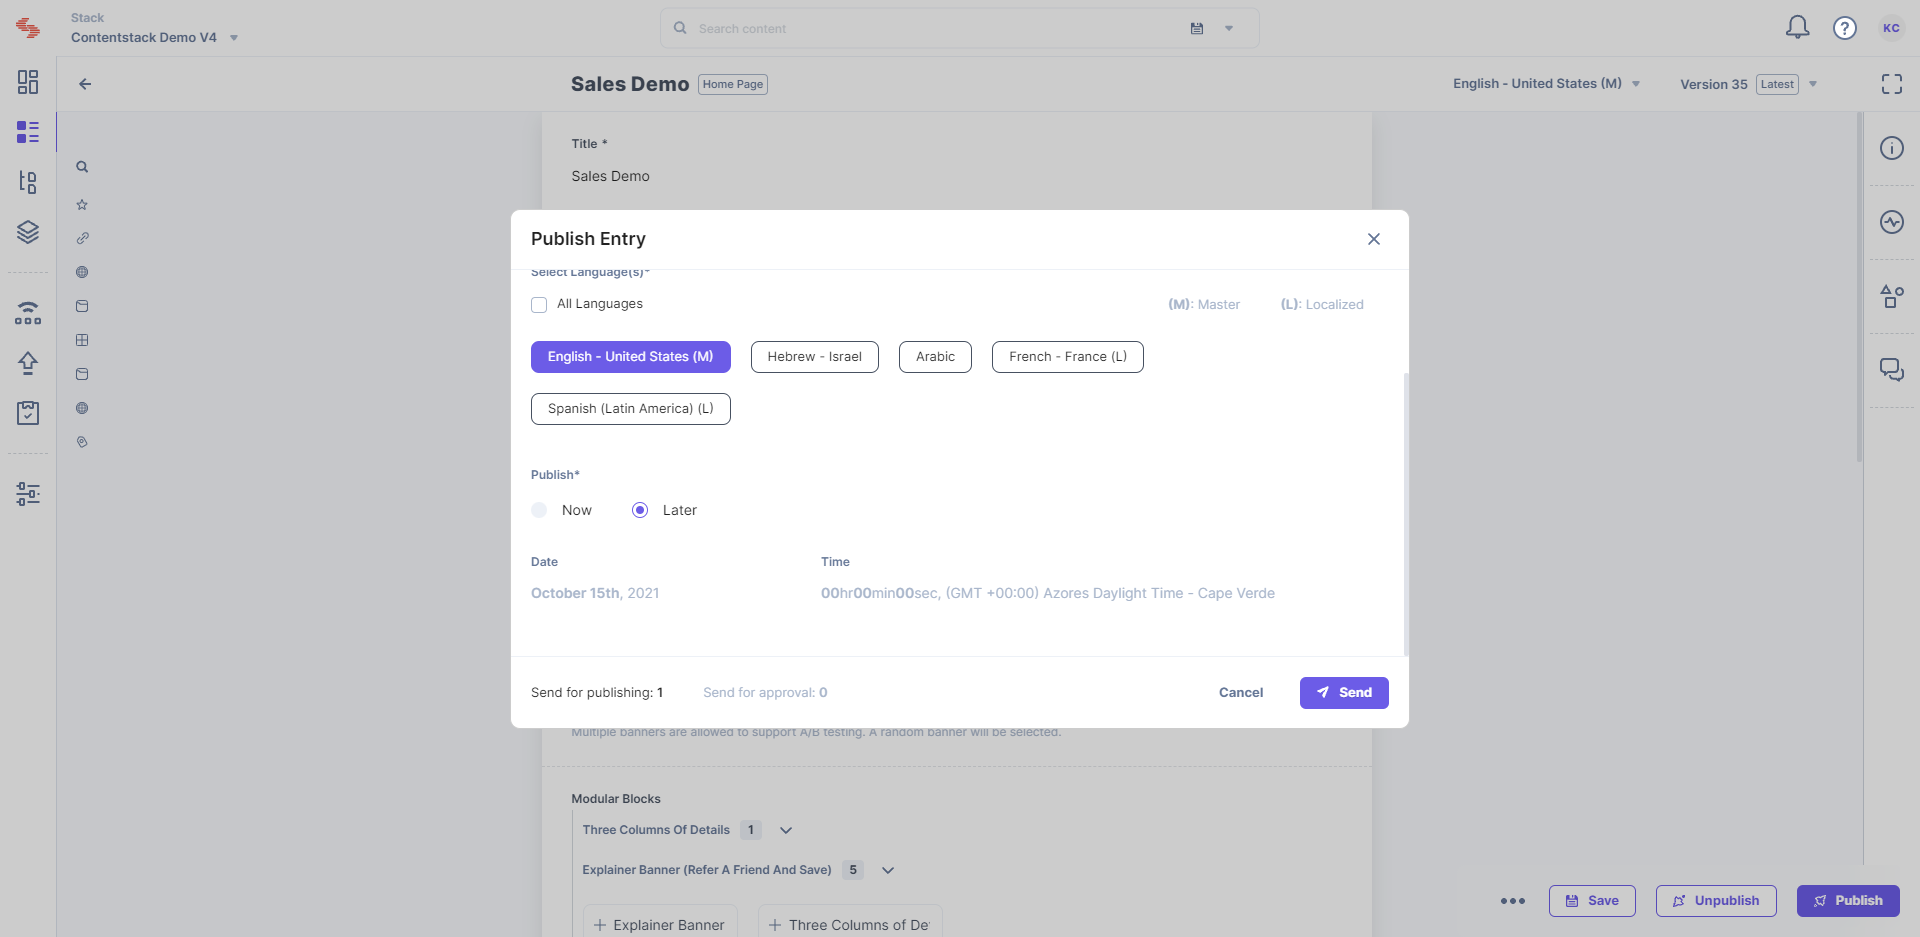Cancel the Publish Entry dialog
This screenshot has height=937, width=1920.
[x=1240, y=693]
